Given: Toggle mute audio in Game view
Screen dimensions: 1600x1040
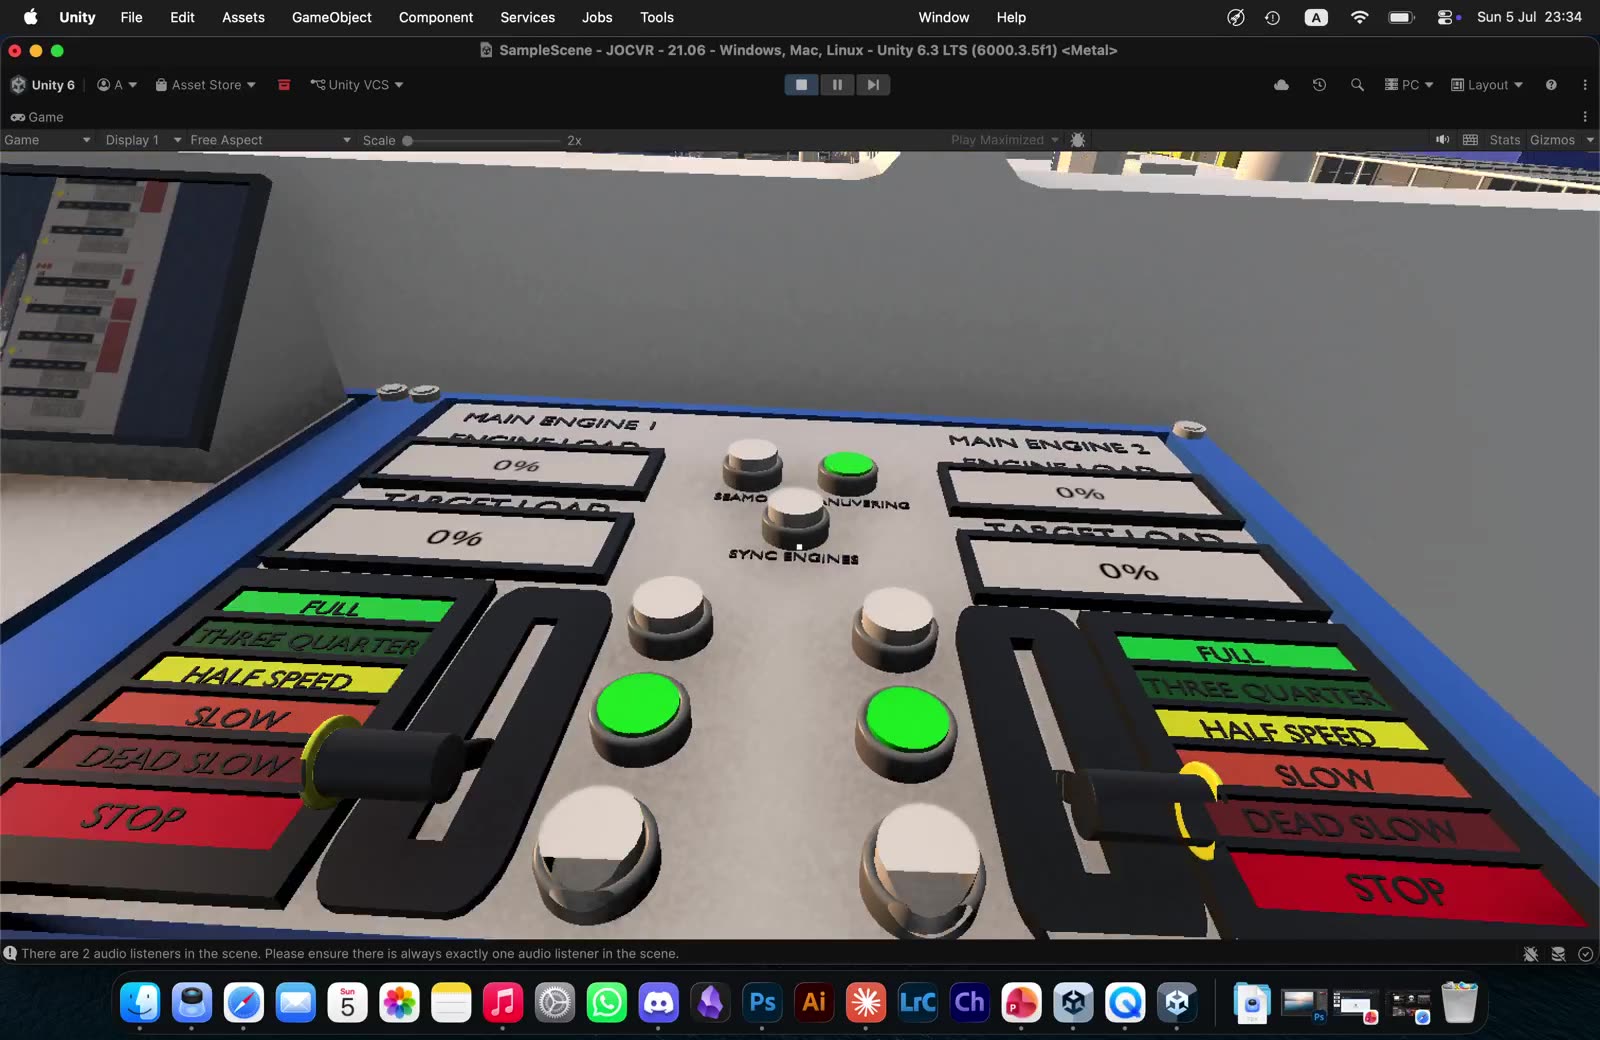Looking at the screenshot, I should coord(1442,140).
